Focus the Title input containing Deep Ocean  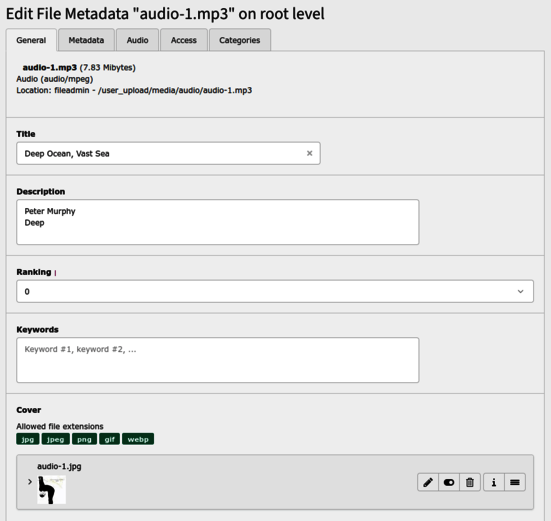[168, 153]
